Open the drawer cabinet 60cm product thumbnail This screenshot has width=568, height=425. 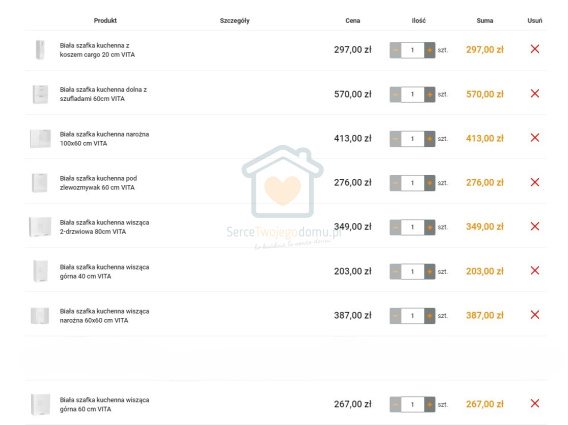click(x=40, y=94)
